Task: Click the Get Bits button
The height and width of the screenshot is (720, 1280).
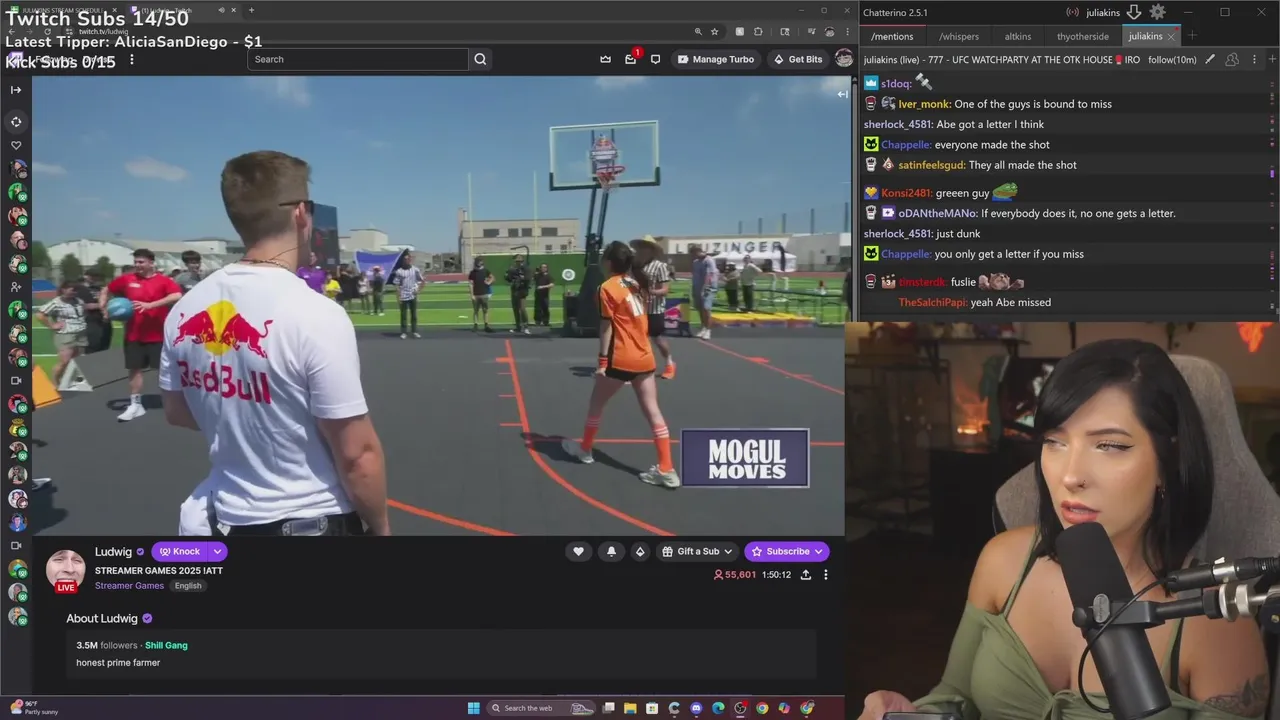Action: tap(798, 59)
